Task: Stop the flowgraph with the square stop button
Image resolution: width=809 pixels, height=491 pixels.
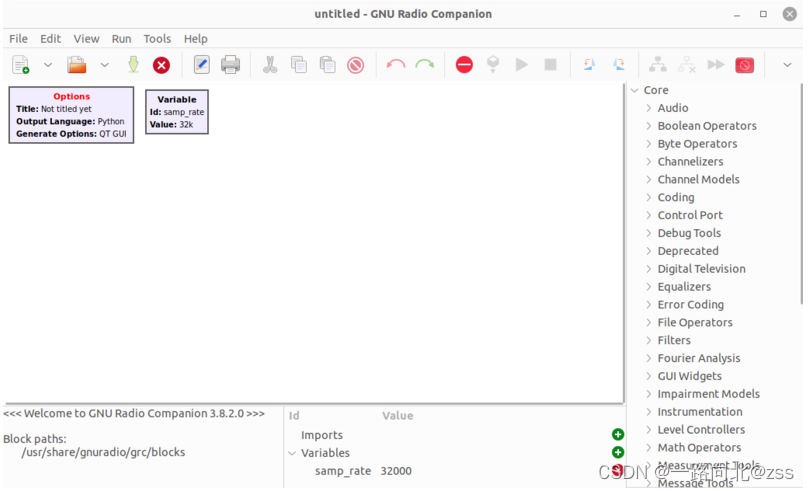Action: pyautogui.click(x=551, y=64)
